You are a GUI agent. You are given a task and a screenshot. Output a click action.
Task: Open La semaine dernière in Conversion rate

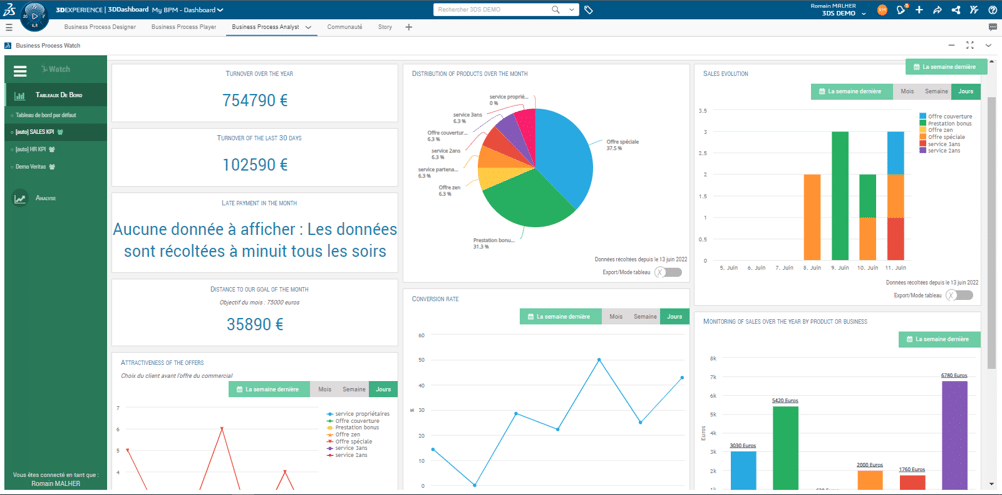pos(560,316)
